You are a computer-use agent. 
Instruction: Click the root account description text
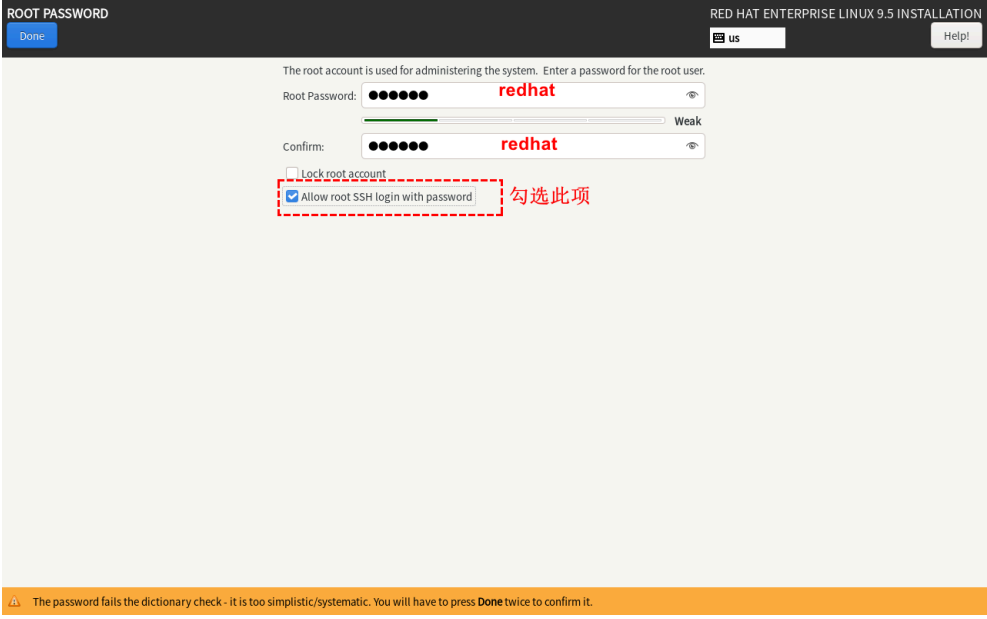(x=494, y=71)
